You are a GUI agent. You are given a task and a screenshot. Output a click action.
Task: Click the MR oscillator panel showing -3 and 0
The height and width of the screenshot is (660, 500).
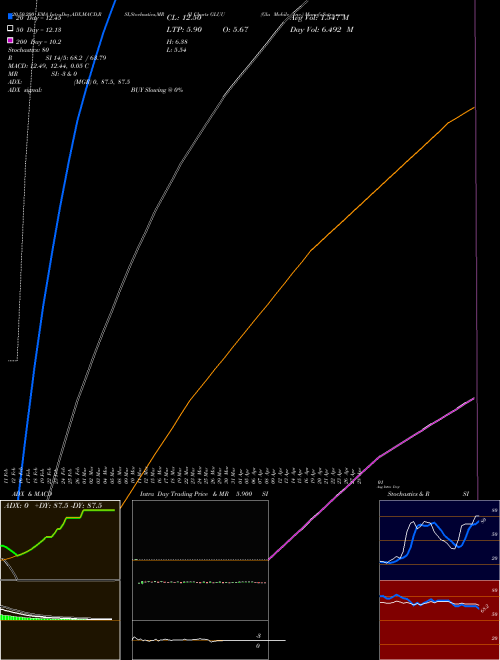click(200, 640)
